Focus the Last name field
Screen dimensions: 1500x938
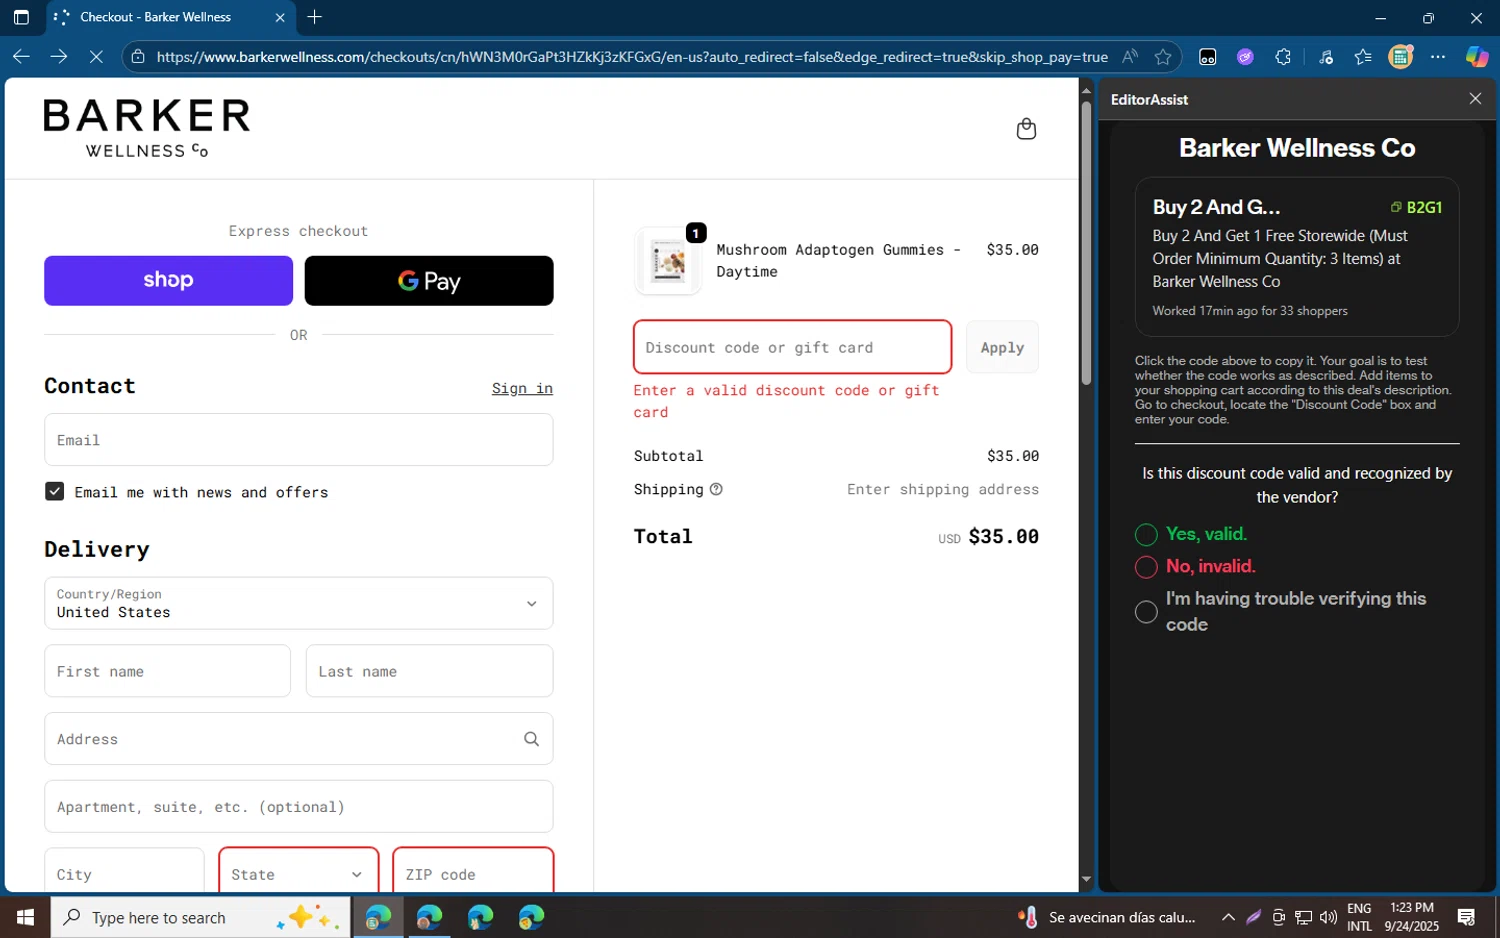pyautogui.click(x=429, y=671)
